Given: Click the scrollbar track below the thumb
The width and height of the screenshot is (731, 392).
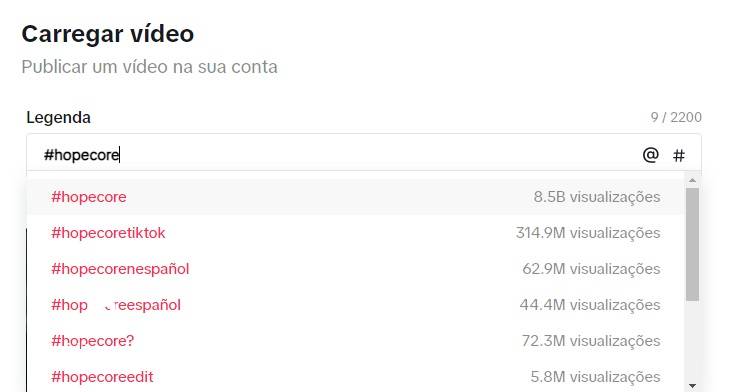Looking at the screenshot, I should (692, 340).
